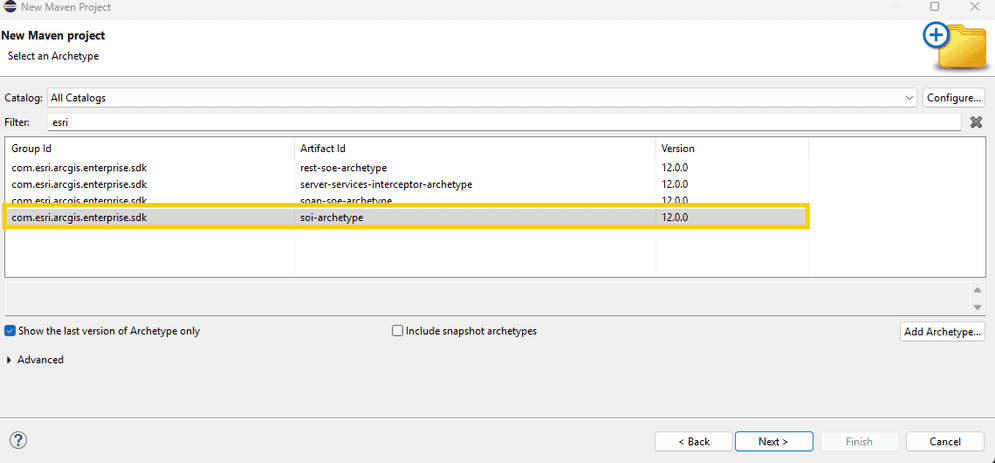Click the Next button
The width and height of the screenshot is (995, 463).
click(773, 441)
